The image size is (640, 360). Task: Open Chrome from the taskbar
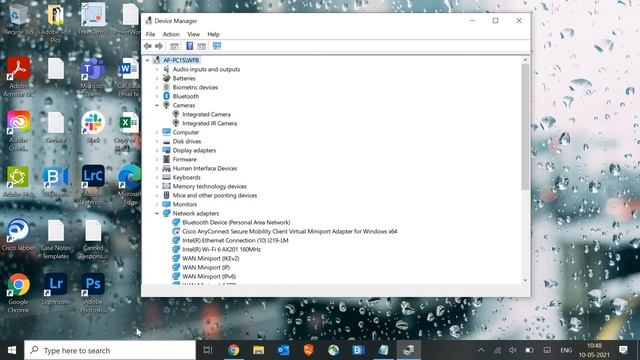[233, 350]
